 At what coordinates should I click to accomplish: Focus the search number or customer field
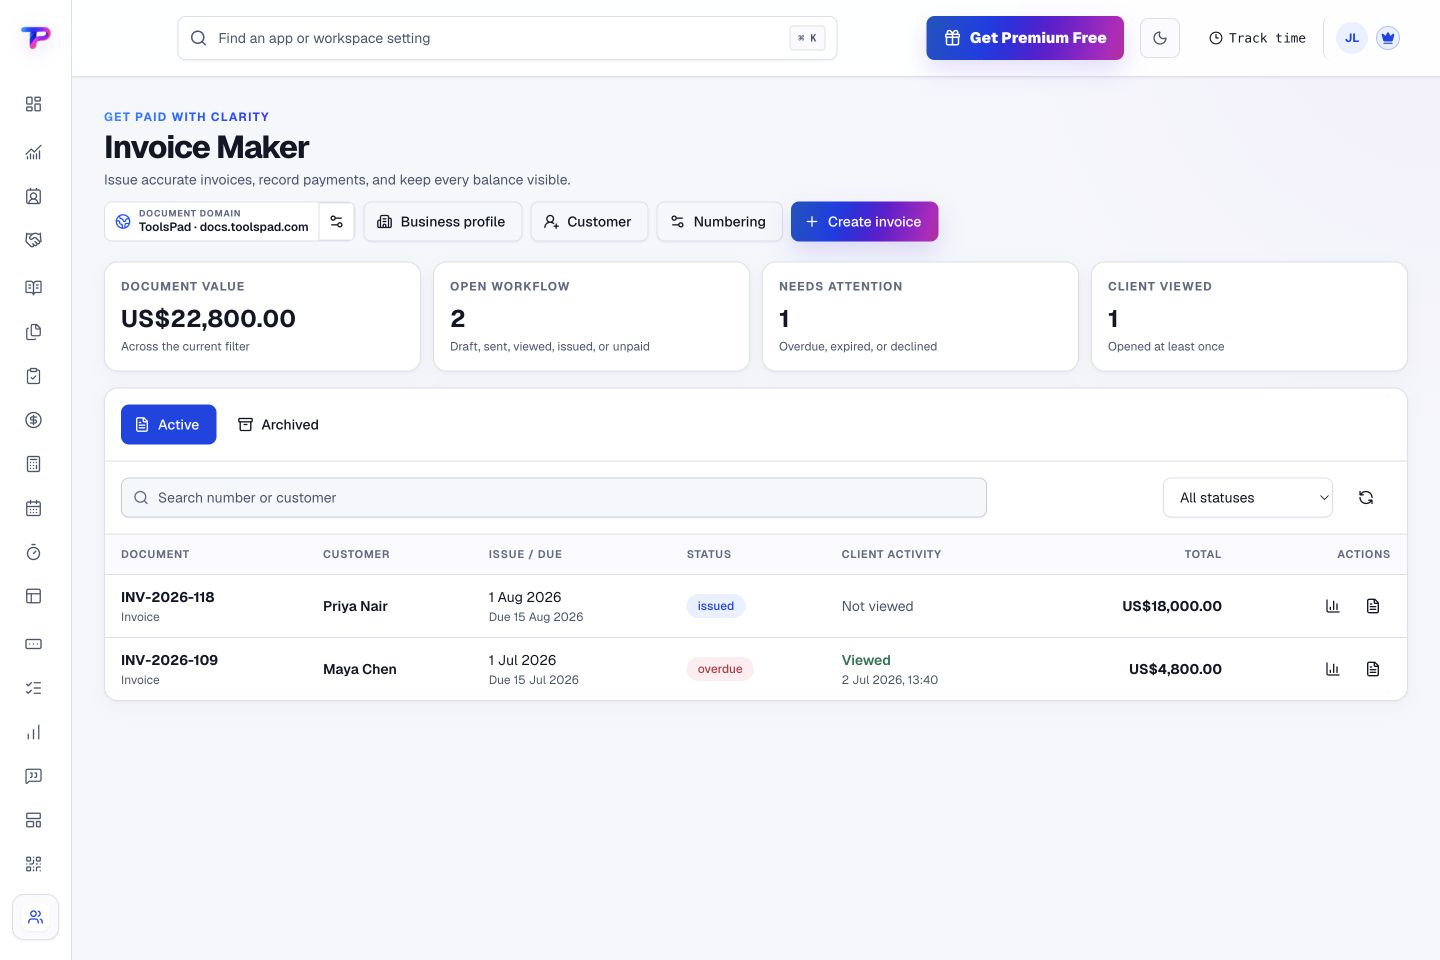click(554, 498)
